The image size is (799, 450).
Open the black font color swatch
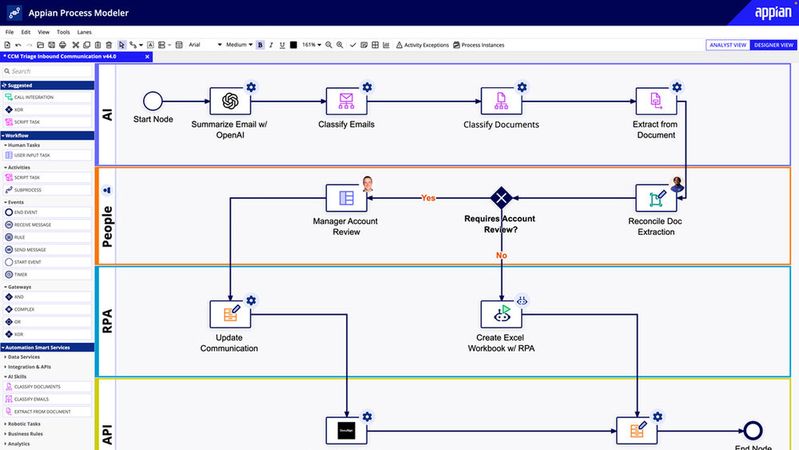coord(293,45)
